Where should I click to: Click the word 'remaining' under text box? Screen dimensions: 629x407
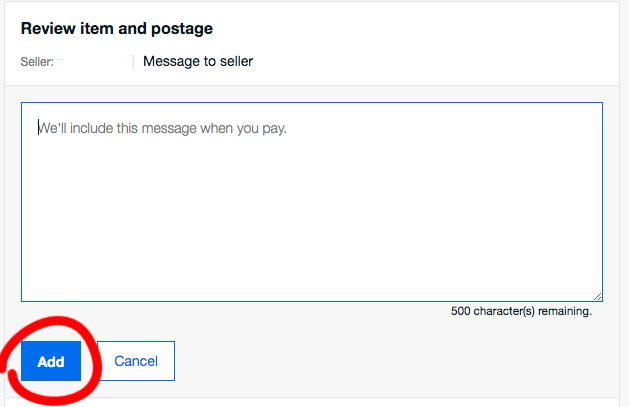[x=565, y=311]
